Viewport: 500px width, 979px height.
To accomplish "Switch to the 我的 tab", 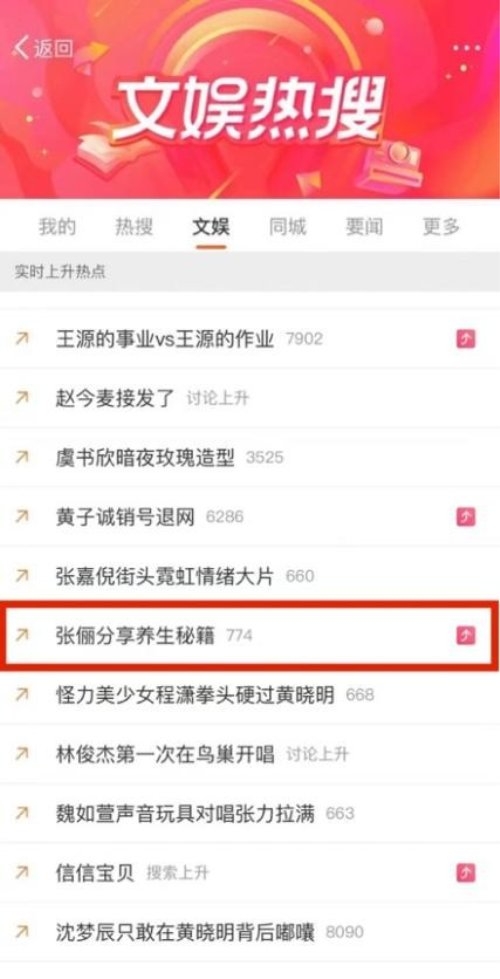I will click(x=57, y=227).
